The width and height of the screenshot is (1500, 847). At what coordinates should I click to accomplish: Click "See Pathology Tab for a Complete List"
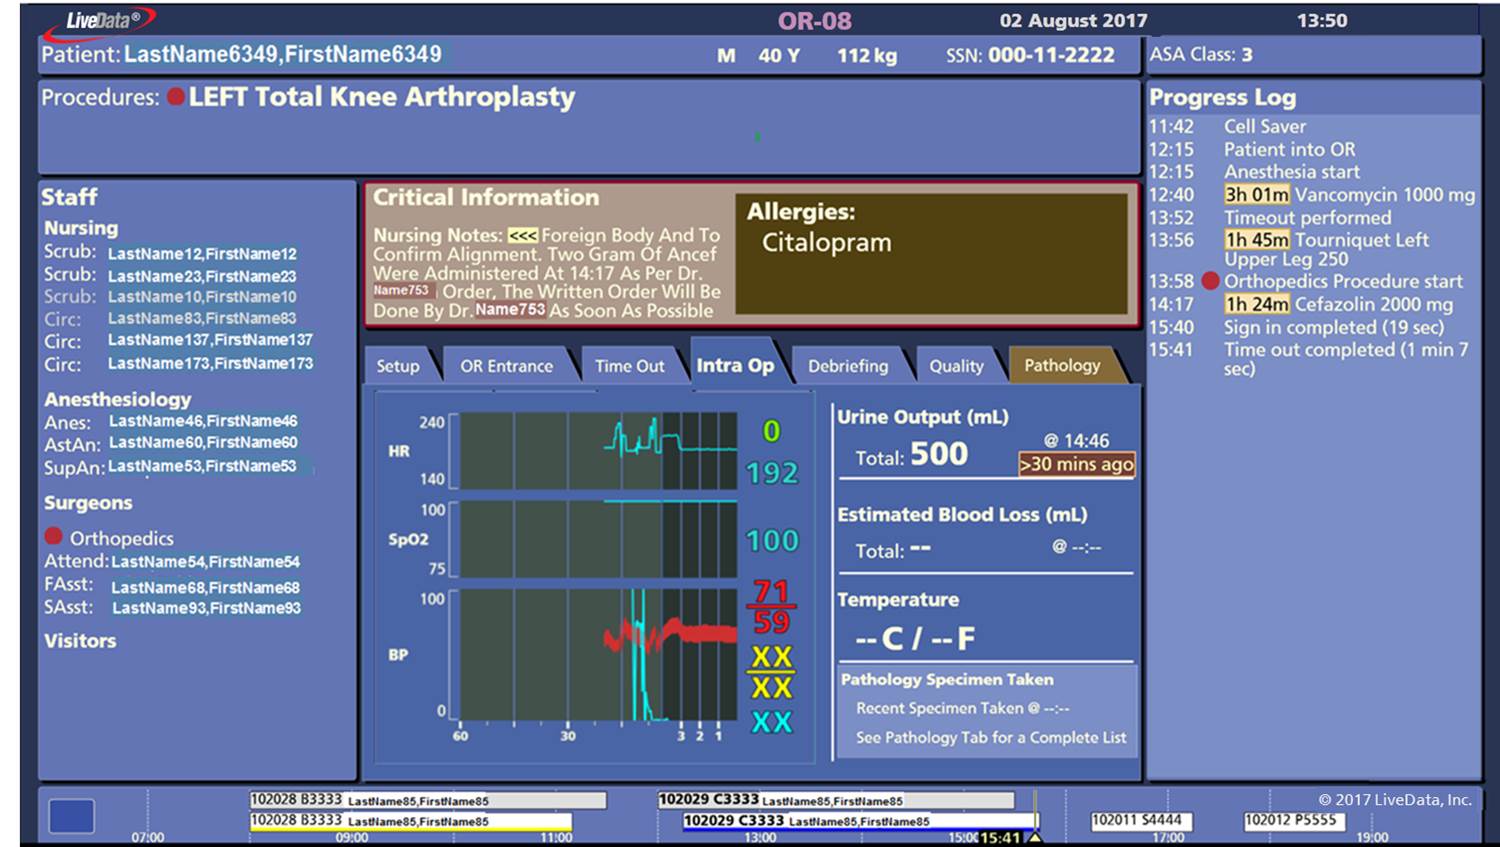[990, 738]
